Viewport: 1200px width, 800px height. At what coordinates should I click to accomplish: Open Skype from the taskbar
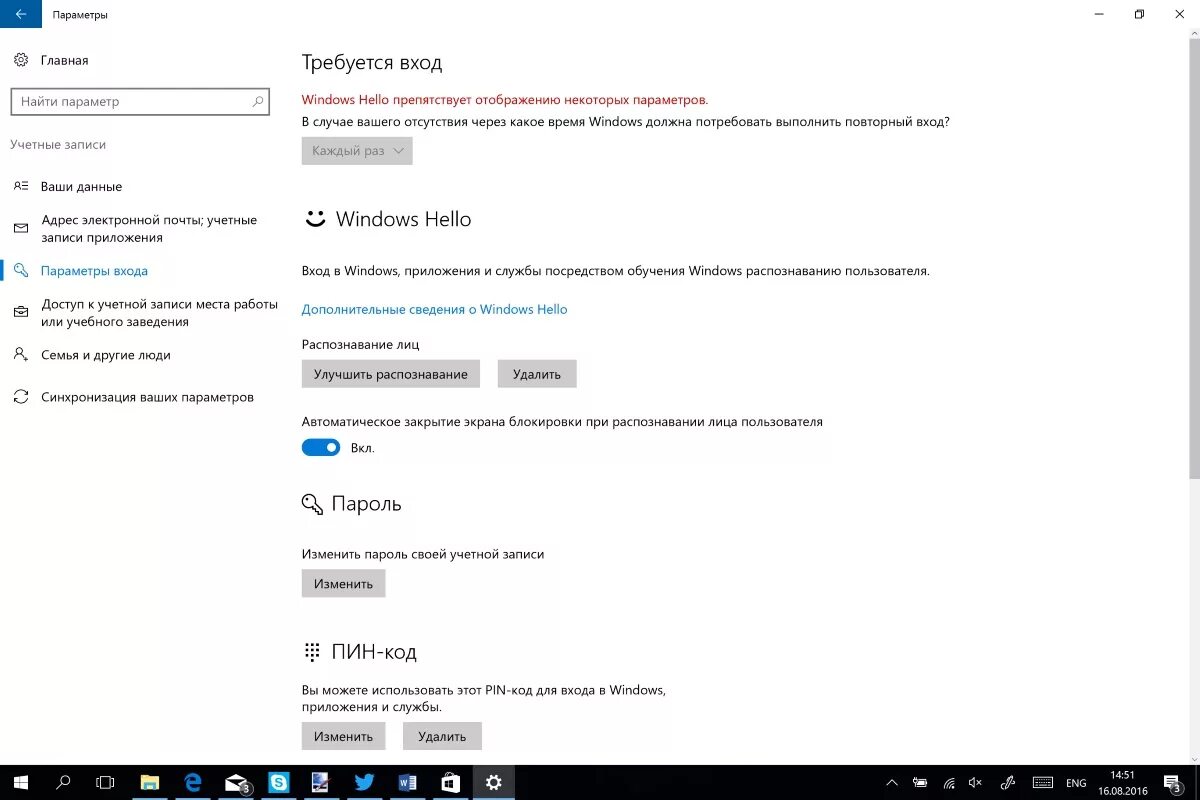[x=280, y=782]
